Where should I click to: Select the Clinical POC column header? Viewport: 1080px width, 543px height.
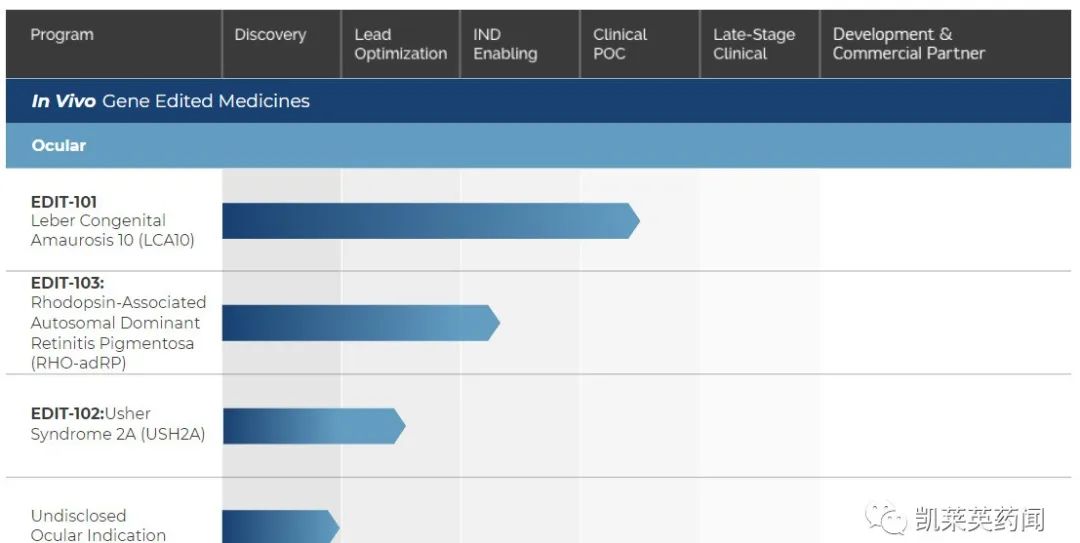(620, 44)
